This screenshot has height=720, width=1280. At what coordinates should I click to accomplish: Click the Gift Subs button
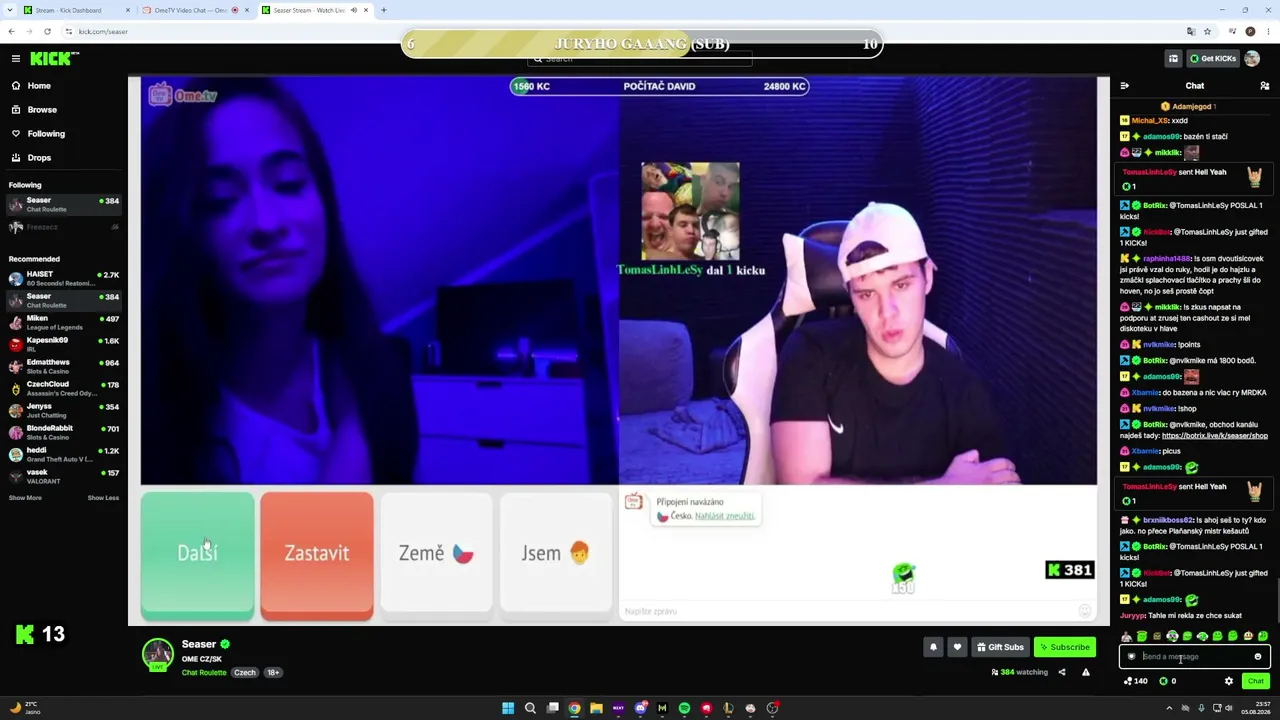pos(1000,647)
